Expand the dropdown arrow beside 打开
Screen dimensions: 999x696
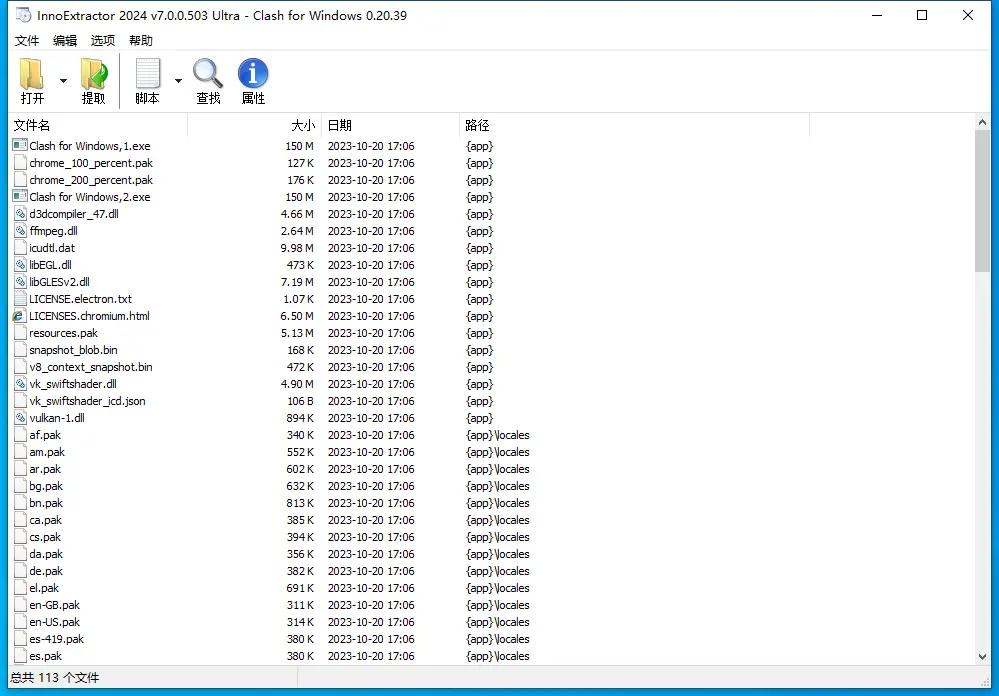63,80
